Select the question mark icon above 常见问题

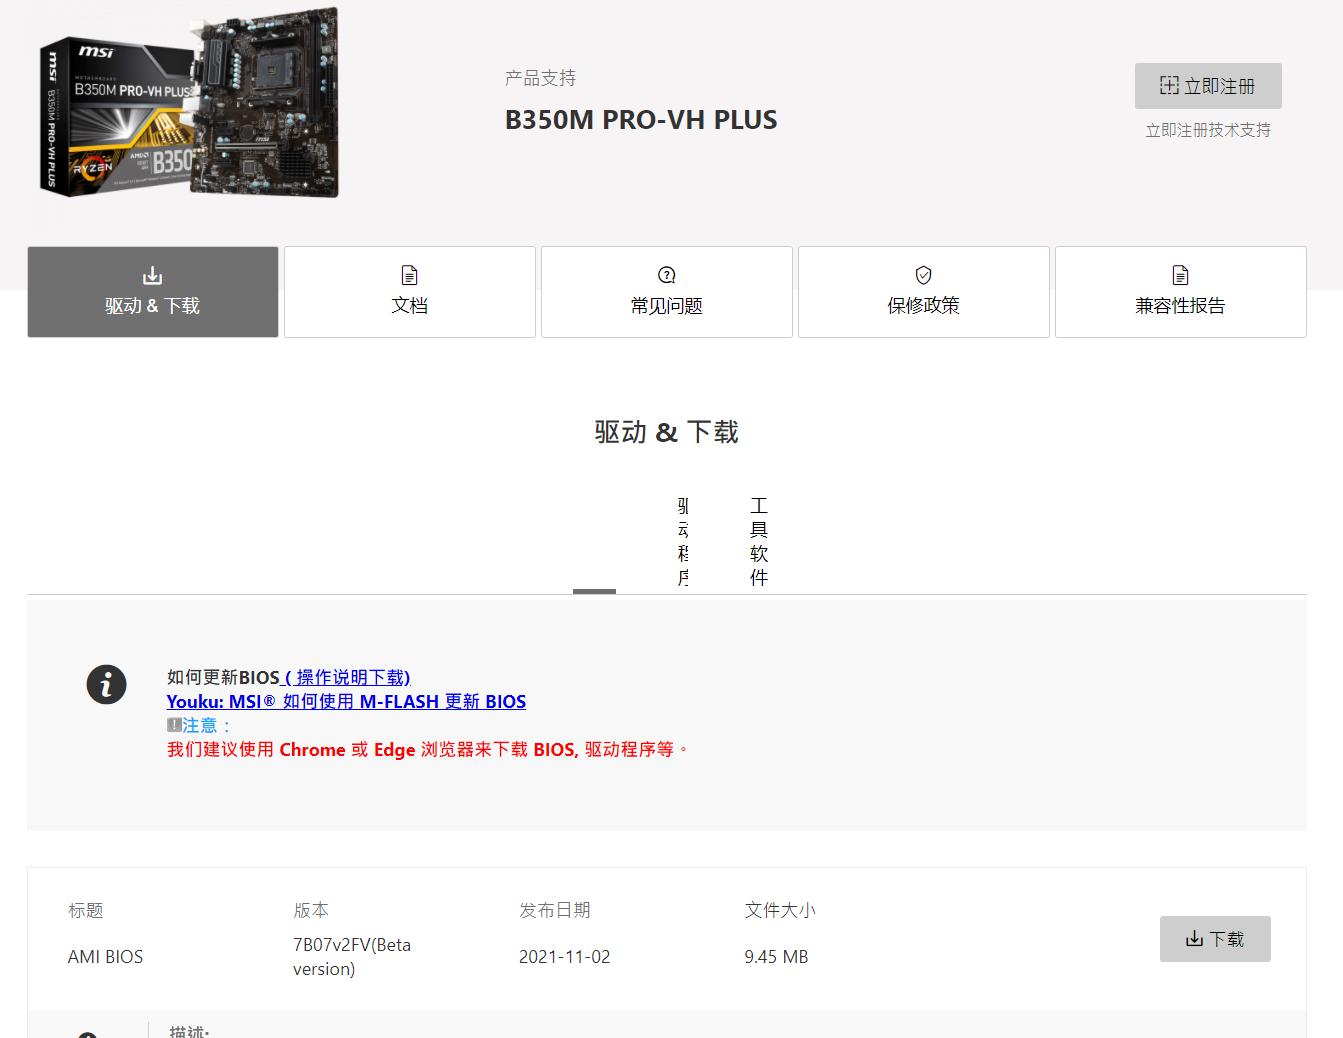(x=666, y=274)
